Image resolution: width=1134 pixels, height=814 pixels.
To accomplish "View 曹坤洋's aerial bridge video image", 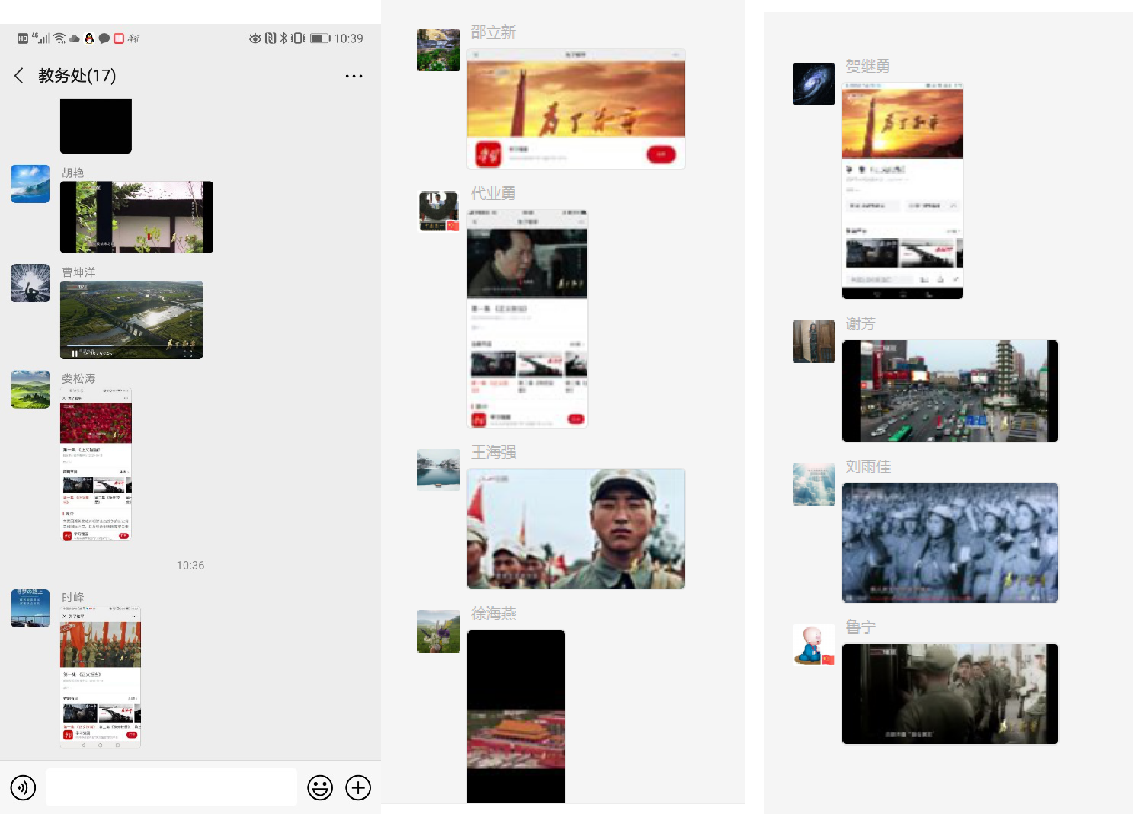I will tap(131, 320).
